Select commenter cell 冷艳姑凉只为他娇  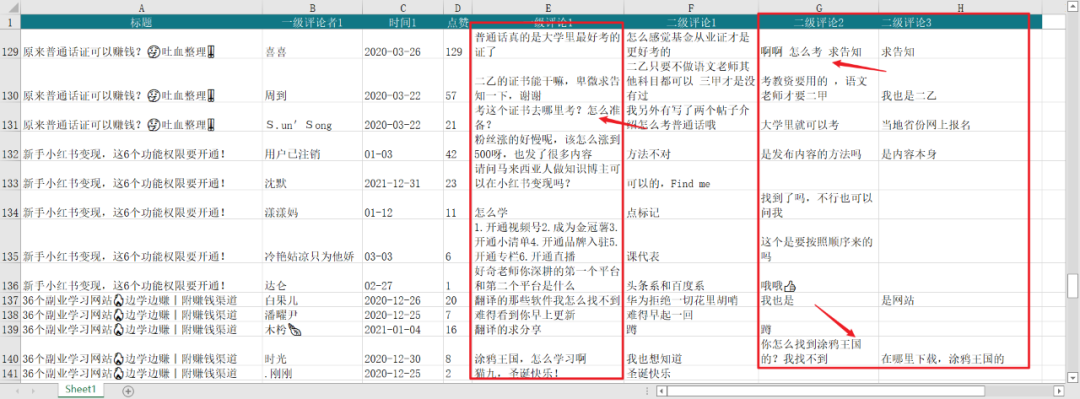312,242
